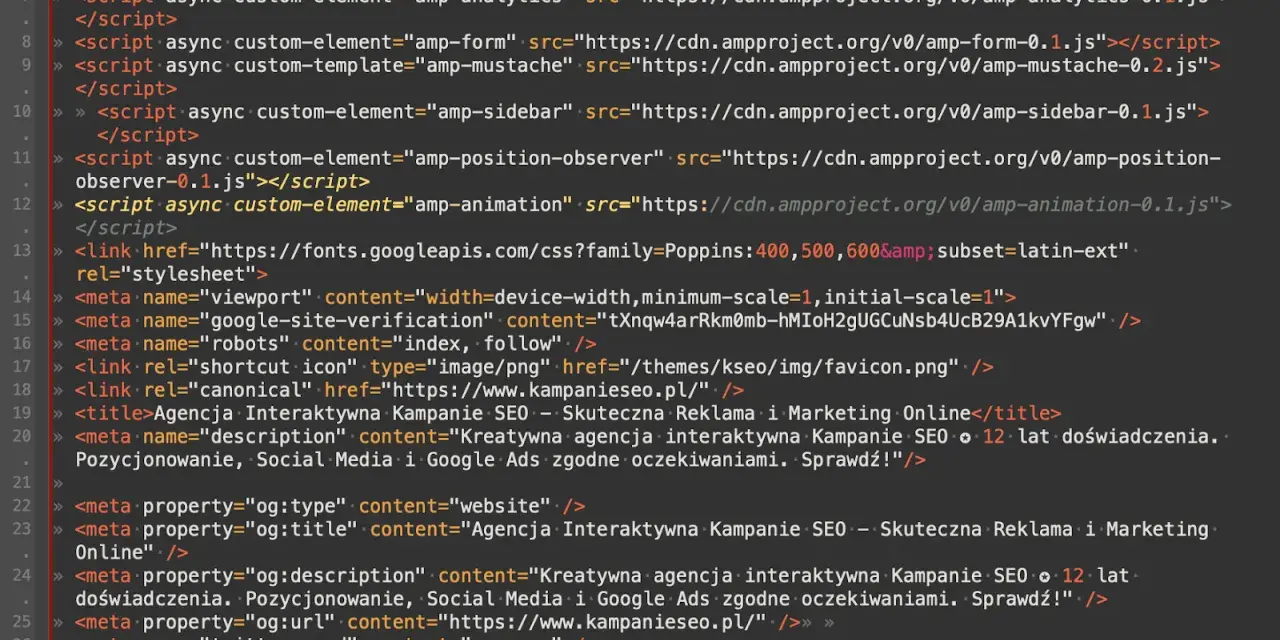Click line number 15 in the gutter
This screenshot has width=1280, height=640.
coord(21,320)
